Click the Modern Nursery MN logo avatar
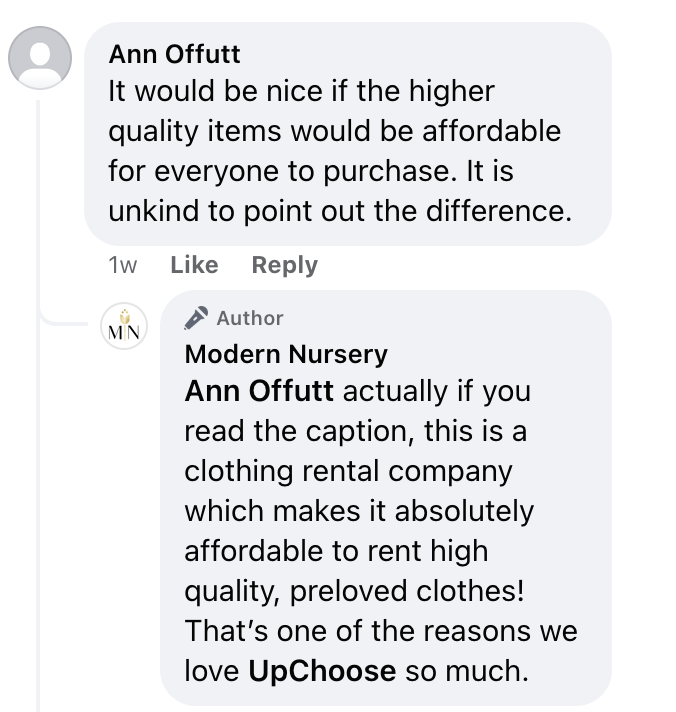 124,326
